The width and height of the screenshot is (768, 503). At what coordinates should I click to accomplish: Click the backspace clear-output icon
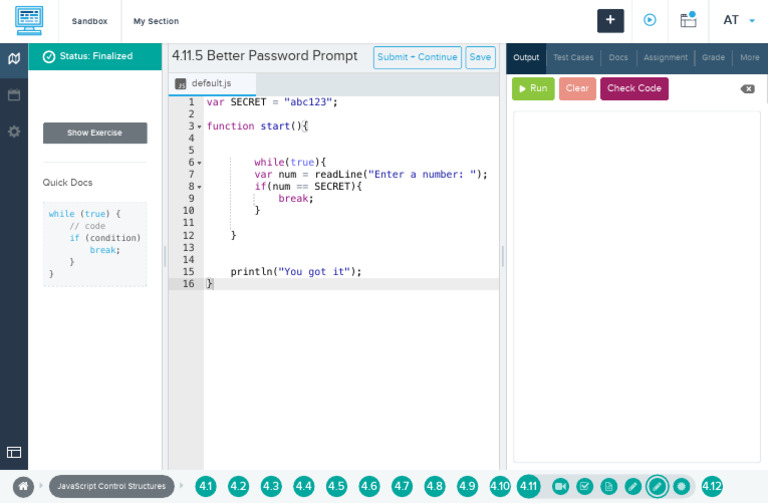click(x=747, y=89)
